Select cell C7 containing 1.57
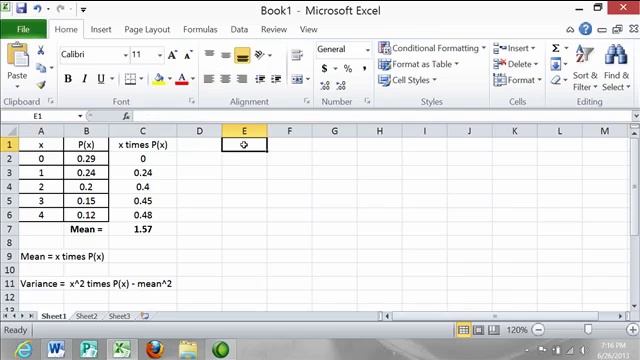640x360 pixels. [x=142, y=229]
